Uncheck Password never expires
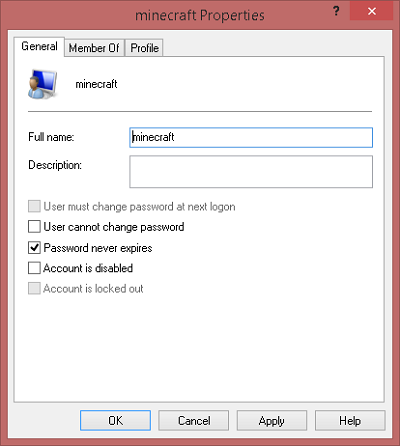Image resolution: width=400 pixels, height=446 pixels. click(34, 248)
